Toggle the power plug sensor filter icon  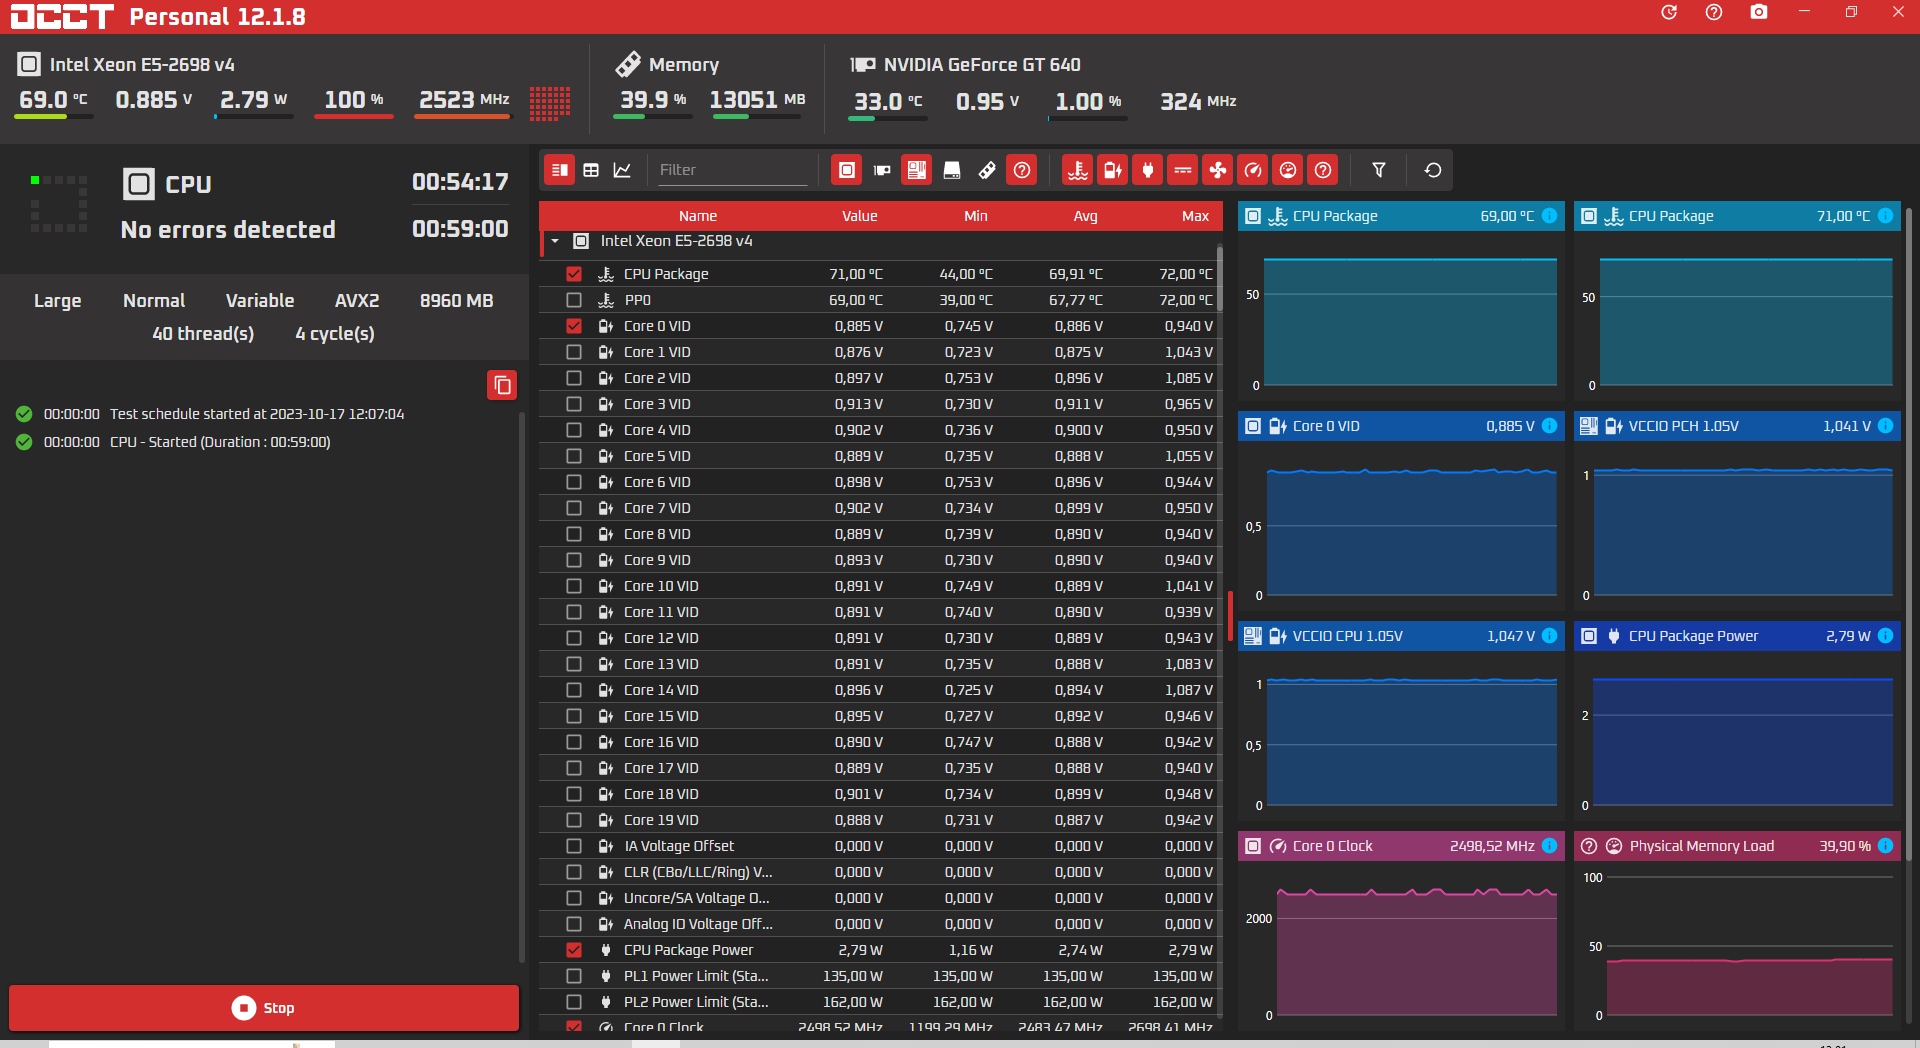click(1148, 170)
